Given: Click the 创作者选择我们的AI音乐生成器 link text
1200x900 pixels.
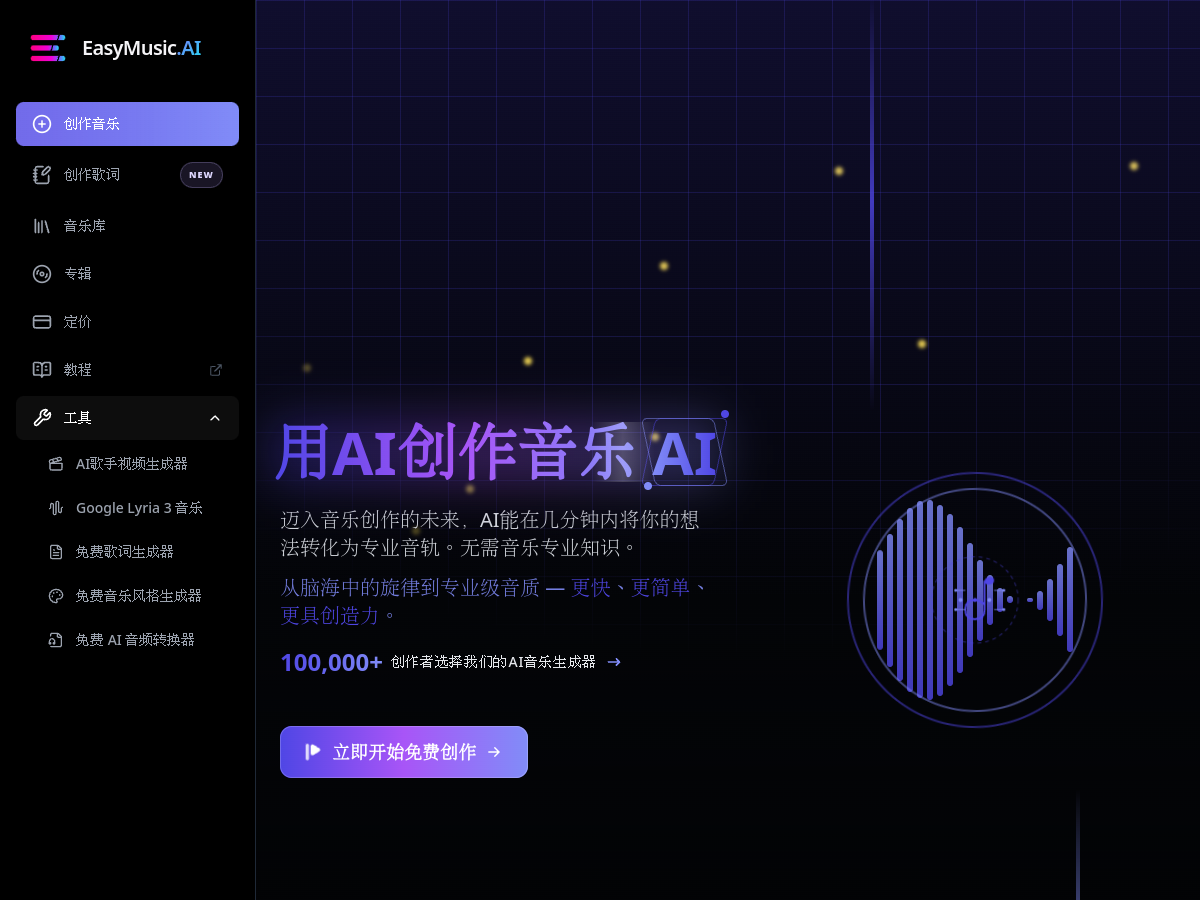Looking at the screenshot, I should coord(493,662).
